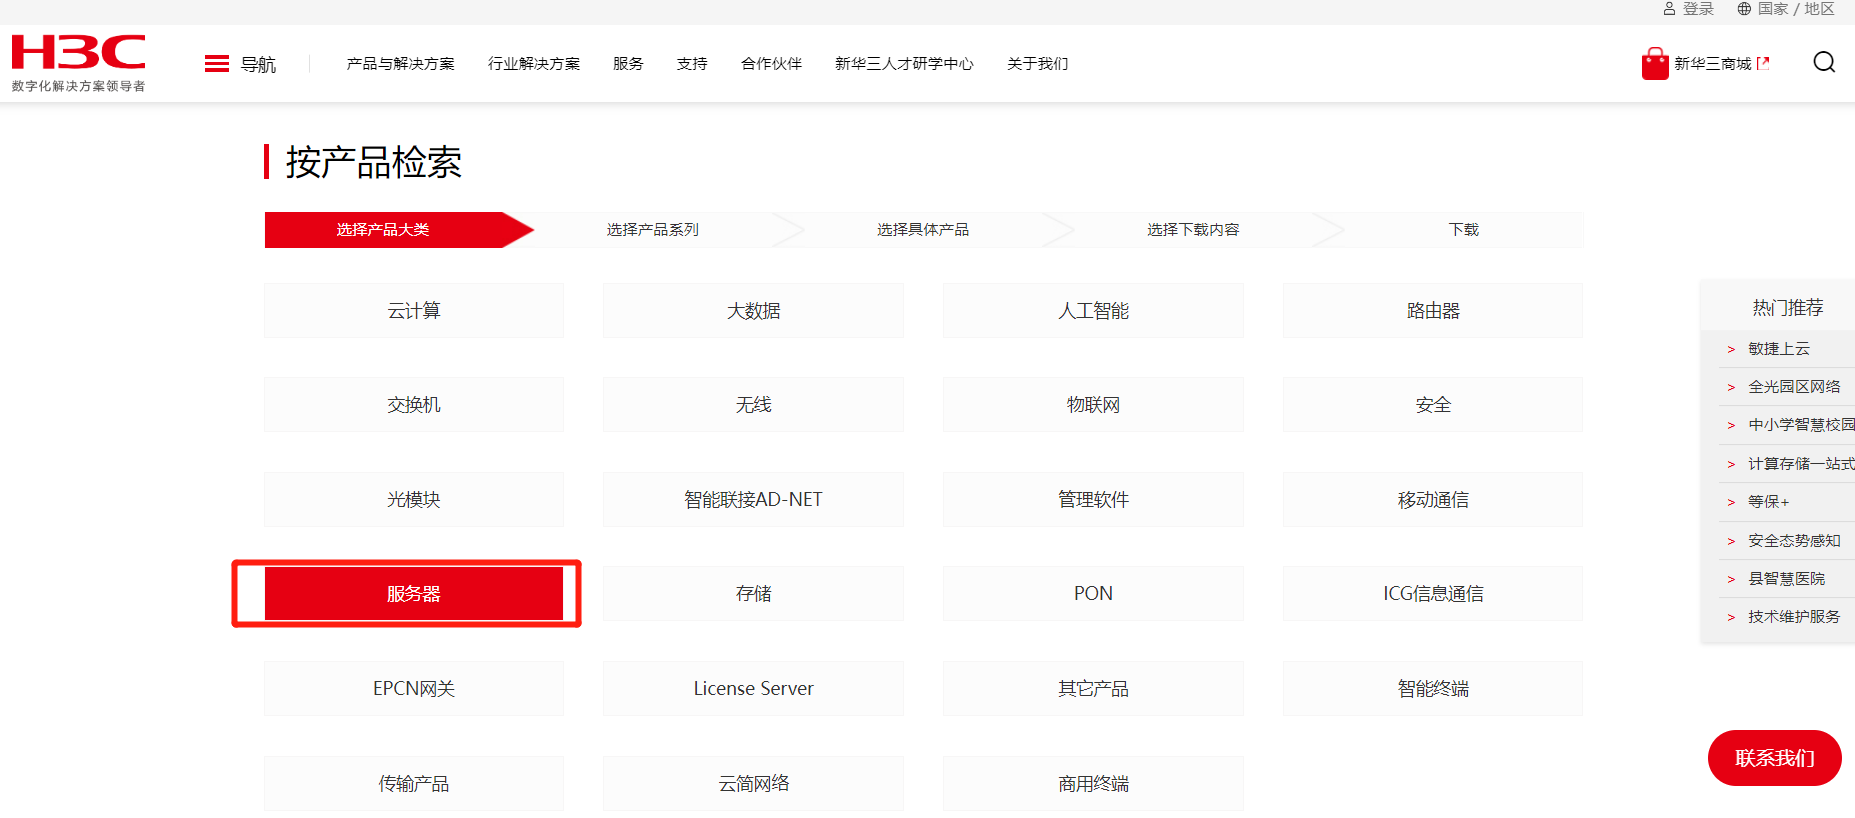1855x818 pixels.
Task: Choose the 路由器 product category
Action: pos(1433,311)
